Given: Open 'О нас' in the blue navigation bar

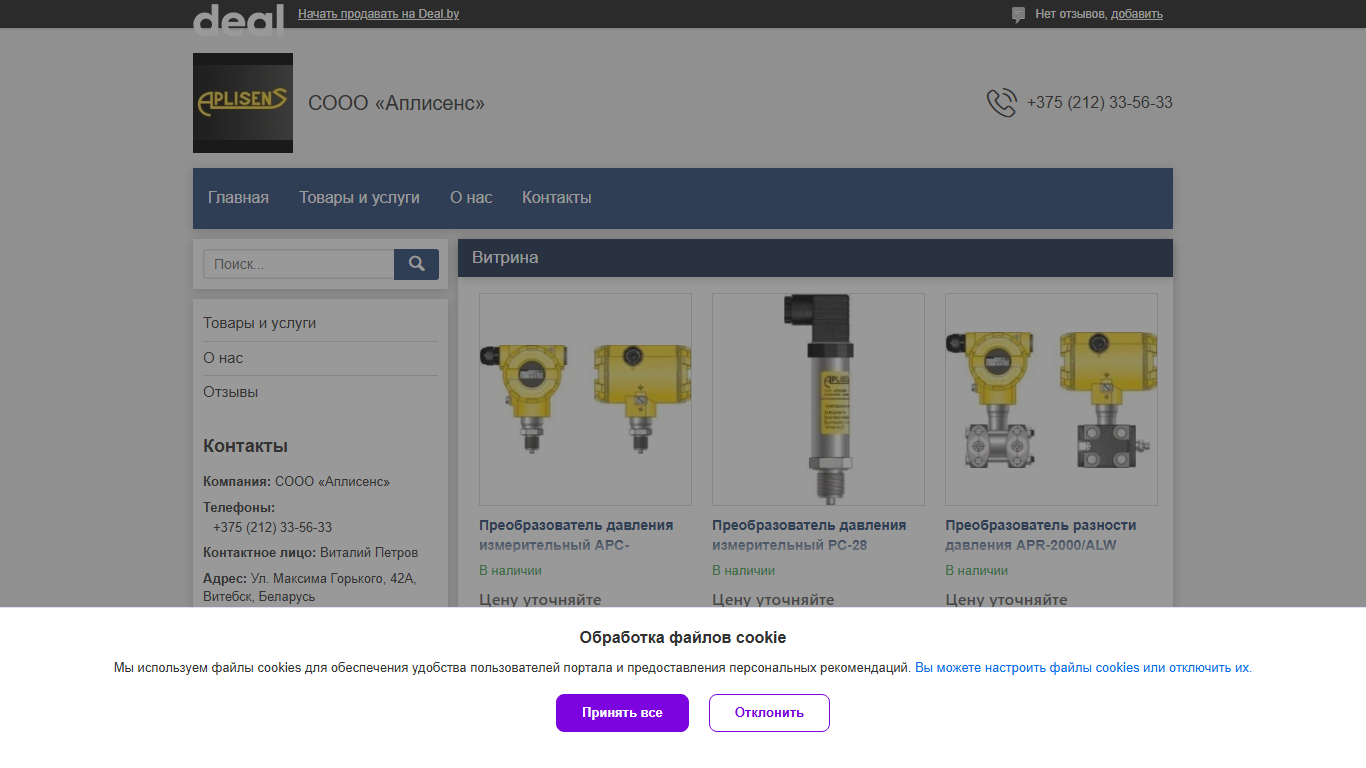Looking at the screenshot, I should [x=471, y=197].
